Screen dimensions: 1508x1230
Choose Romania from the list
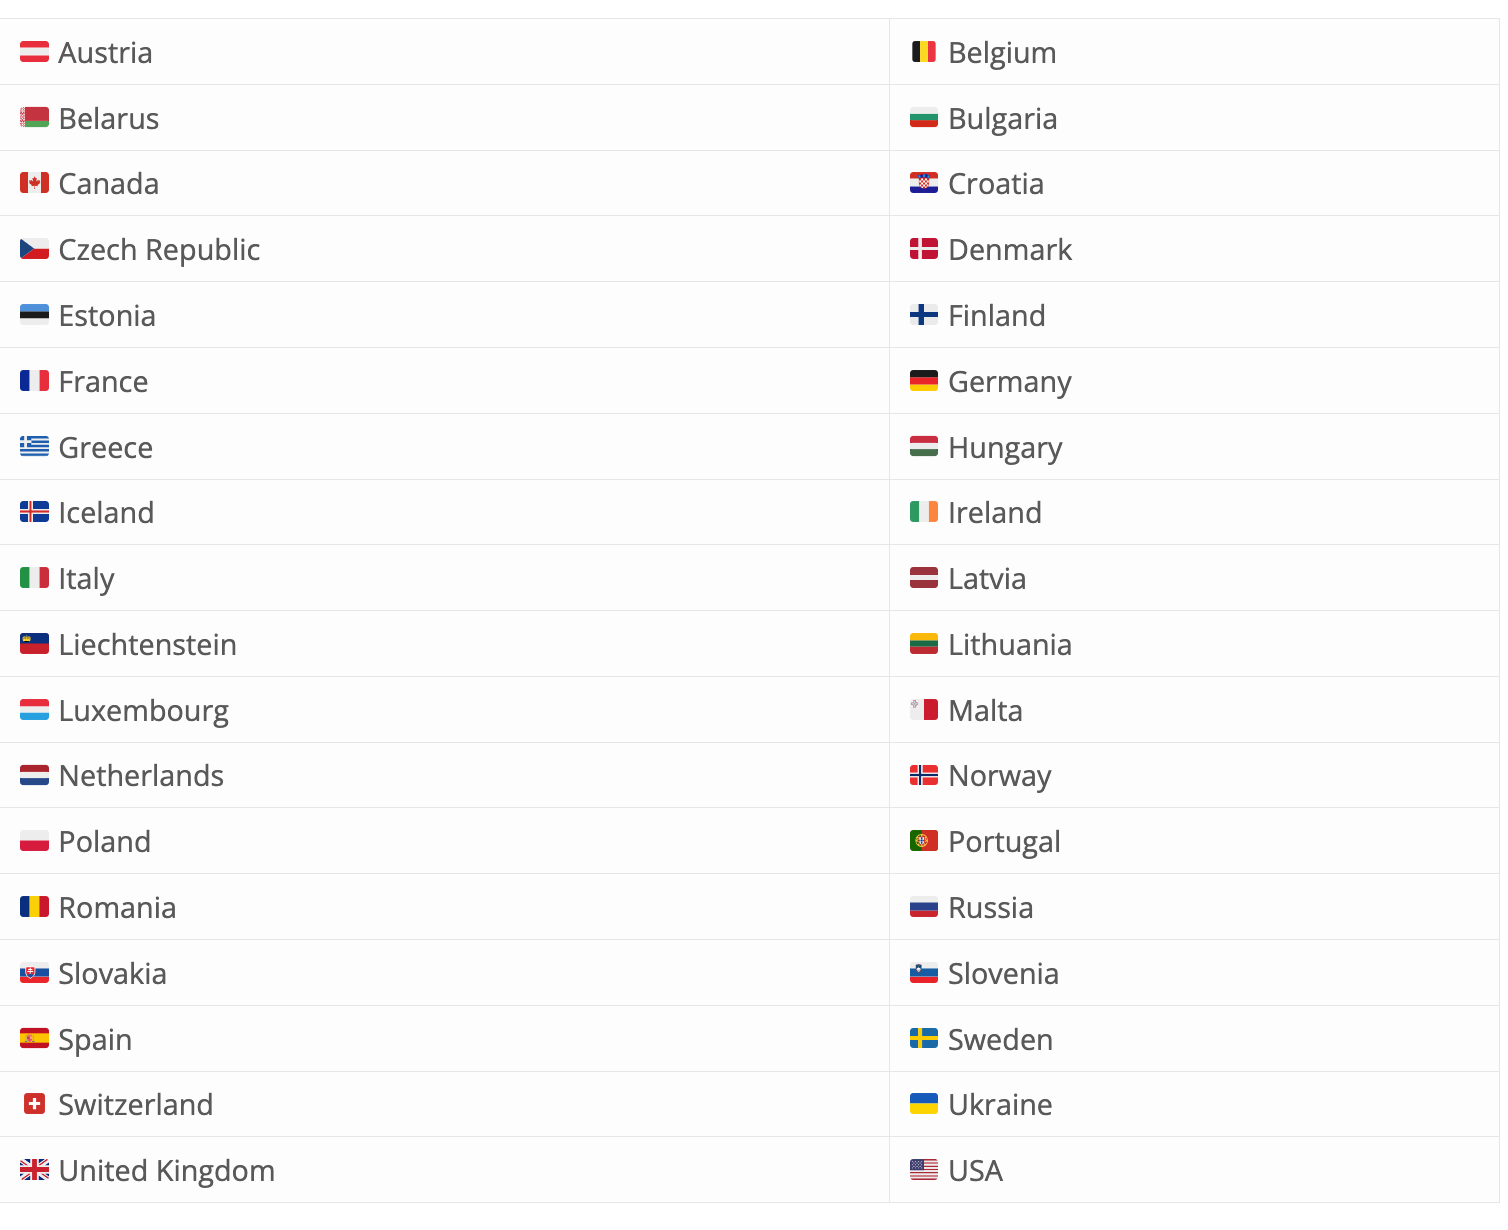(x=117, y=908)
